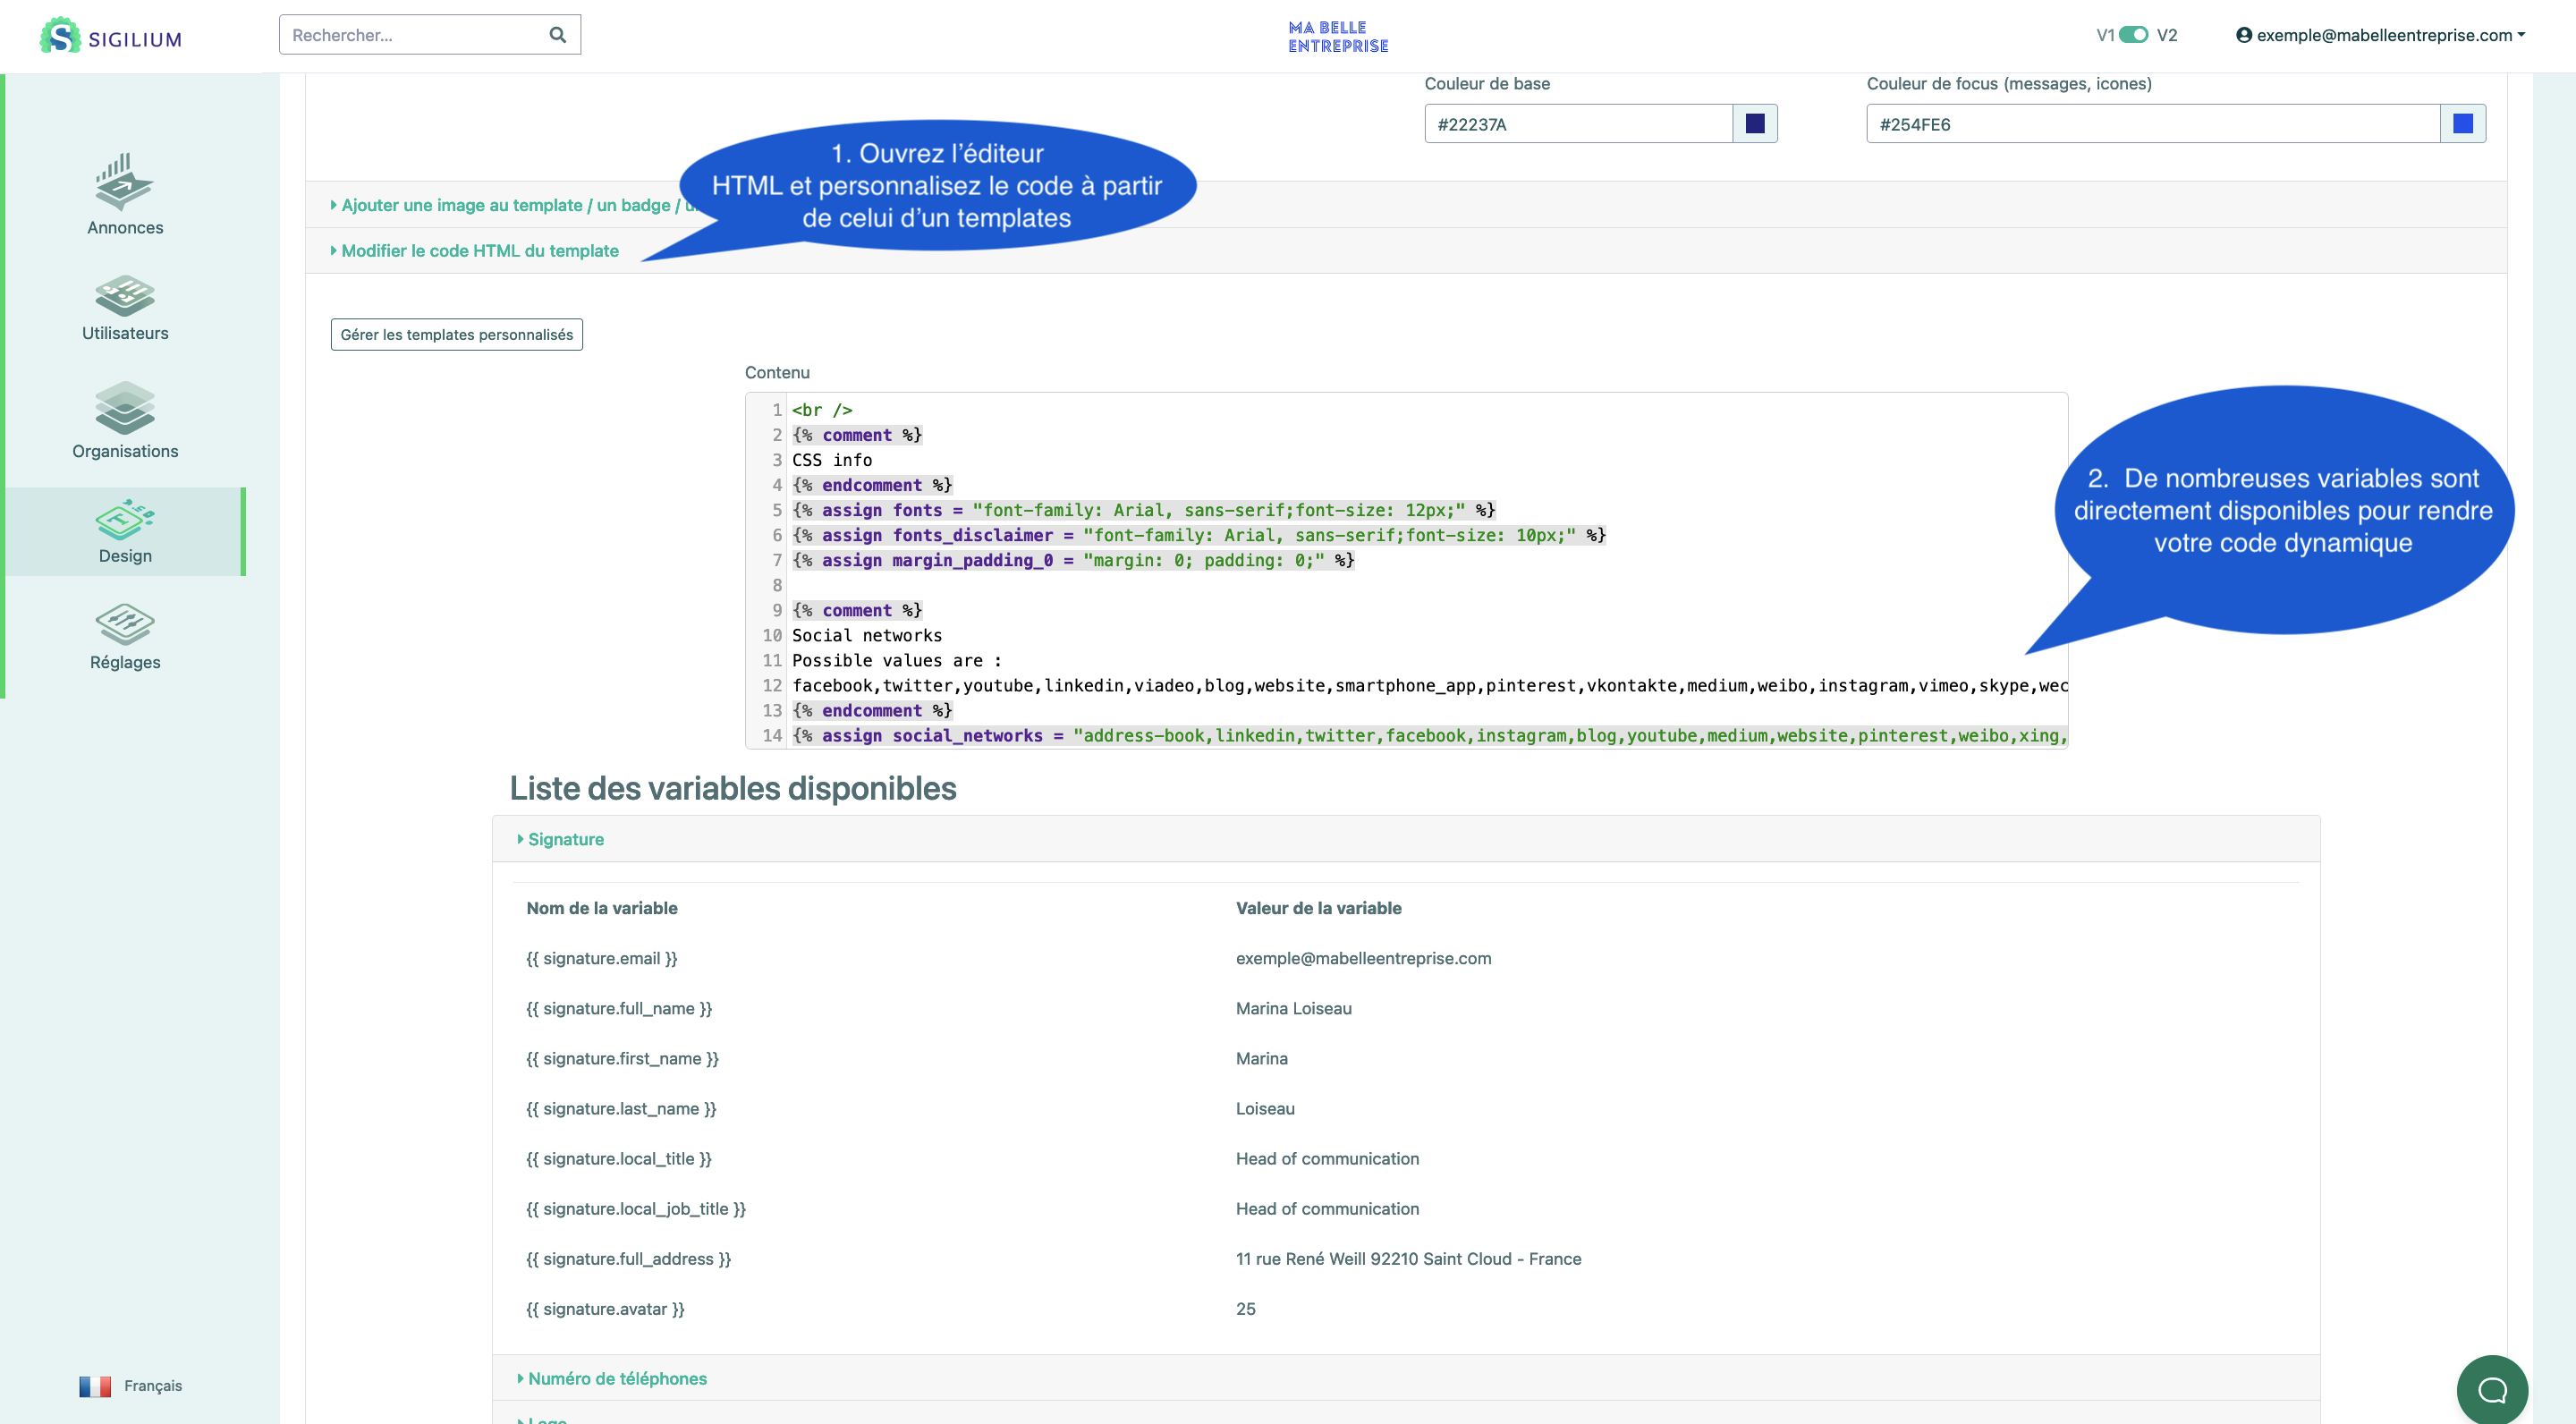The width and height of the screenshot is (2576, 1424).
Task: Collapse the Signature variables section
Action: click(565, 839)
